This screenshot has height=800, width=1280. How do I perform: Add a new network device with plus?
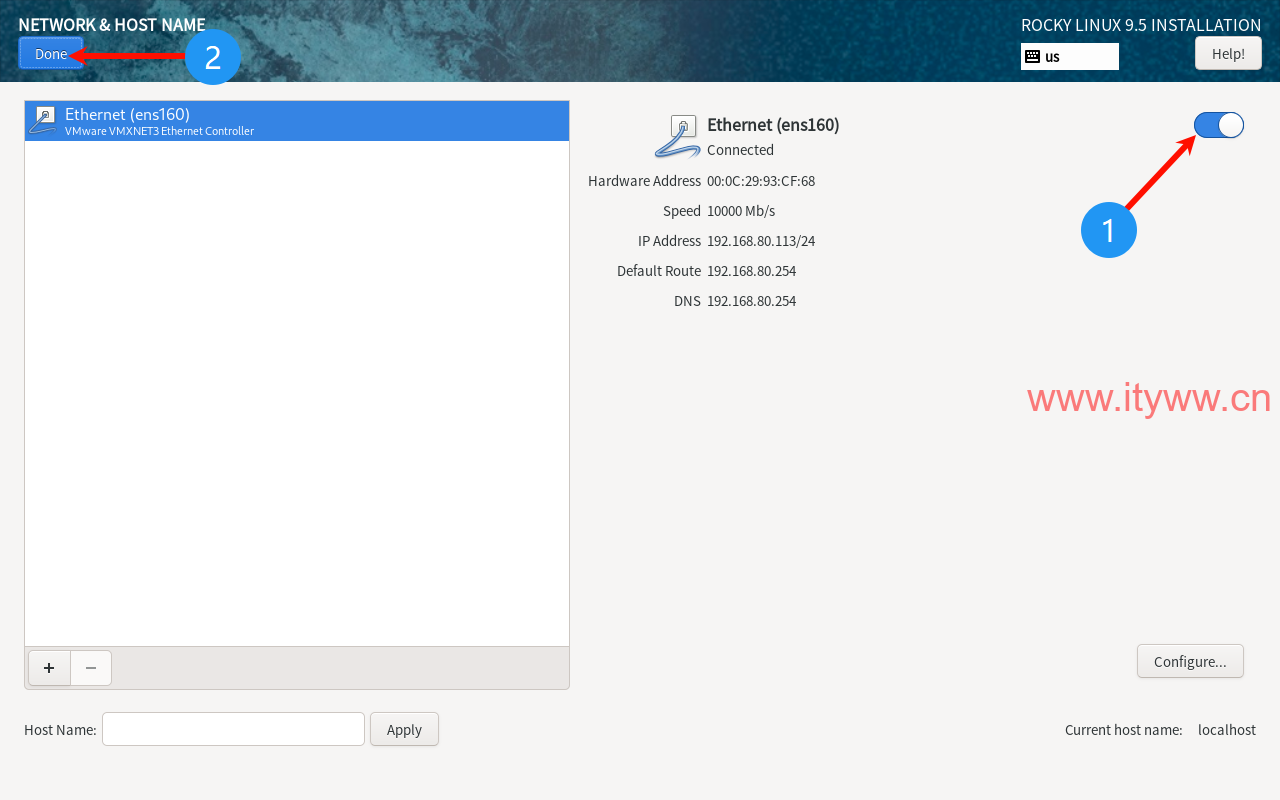pos(49,668)
